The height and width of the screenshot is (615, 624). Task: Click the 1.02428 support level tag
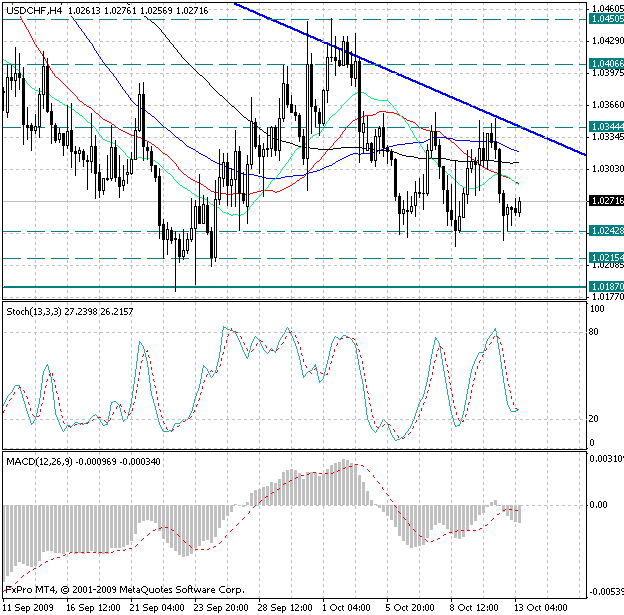(x=606, y=231)
